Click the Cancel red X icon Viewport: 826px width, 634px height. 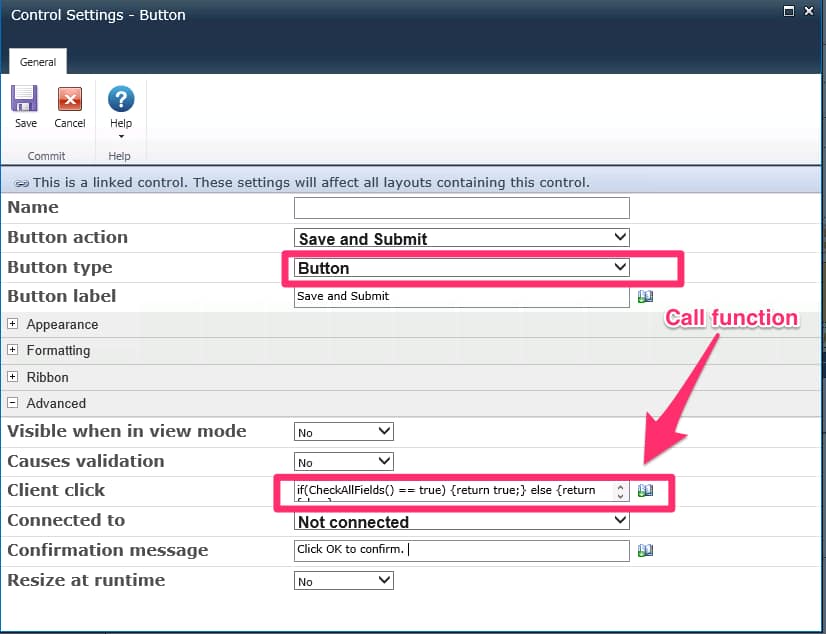pos(69,99)
